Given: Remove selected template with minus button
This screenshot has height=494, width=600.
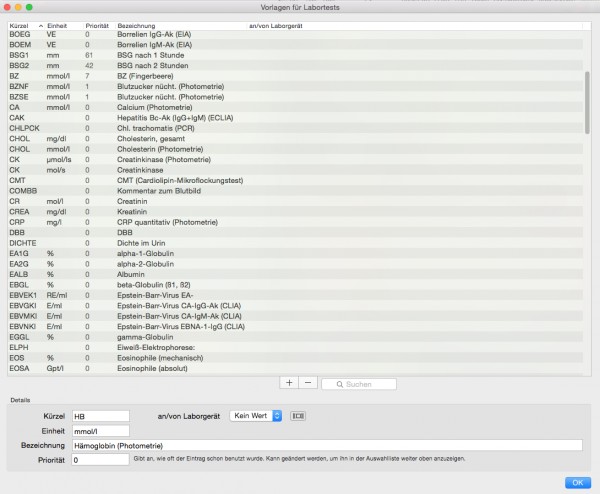Looking at the screenshot, I should (308, 383).
